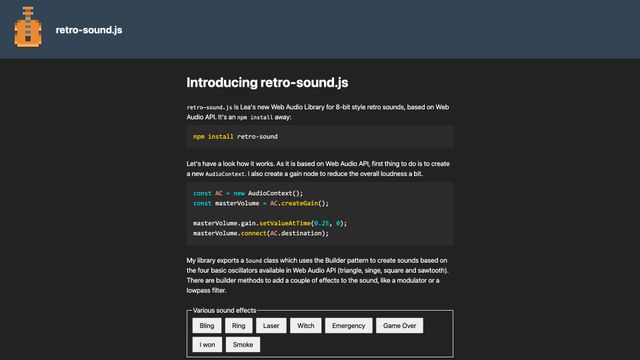640x360 pixels.
Task: Play the Witch sound effect
Action: pyautogui.click(x=306, y=326)
